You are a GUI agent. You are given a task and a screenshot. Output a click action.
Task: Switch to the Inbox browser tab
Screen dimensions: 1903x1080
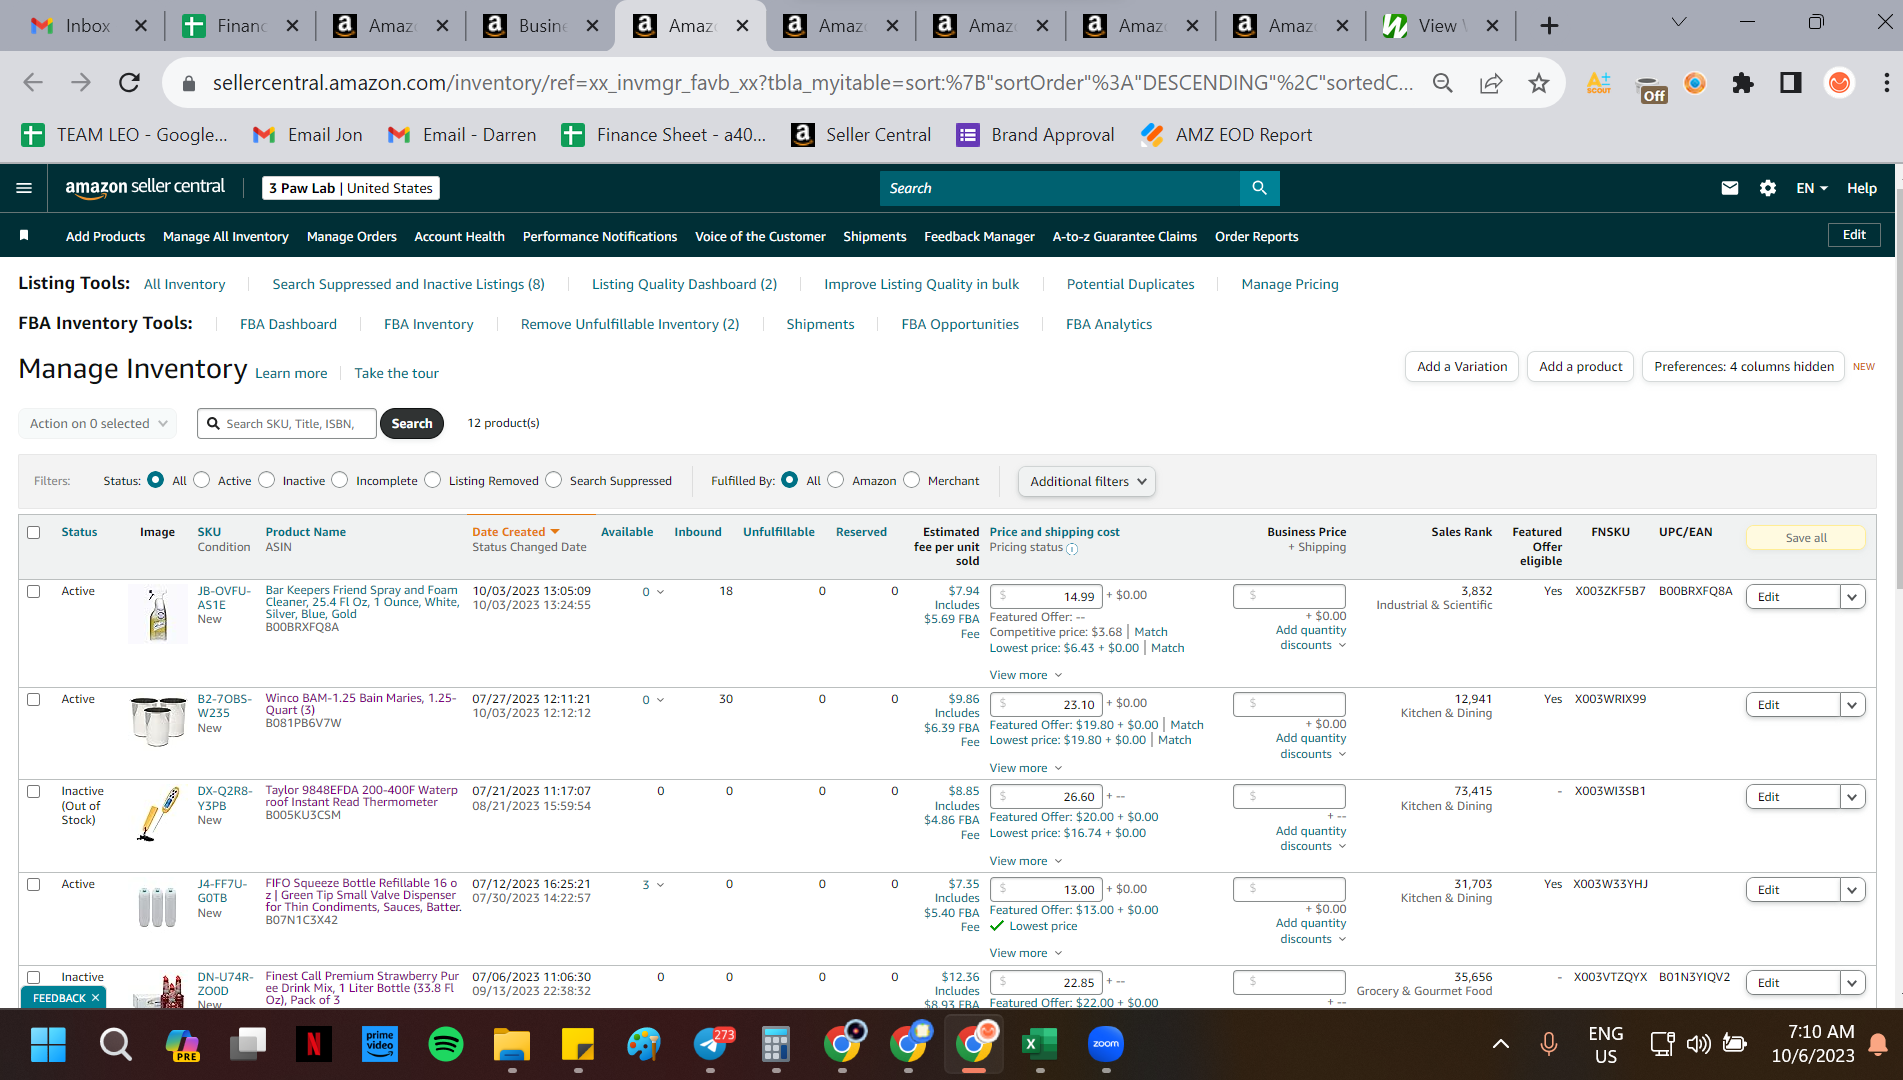(87, 26)
